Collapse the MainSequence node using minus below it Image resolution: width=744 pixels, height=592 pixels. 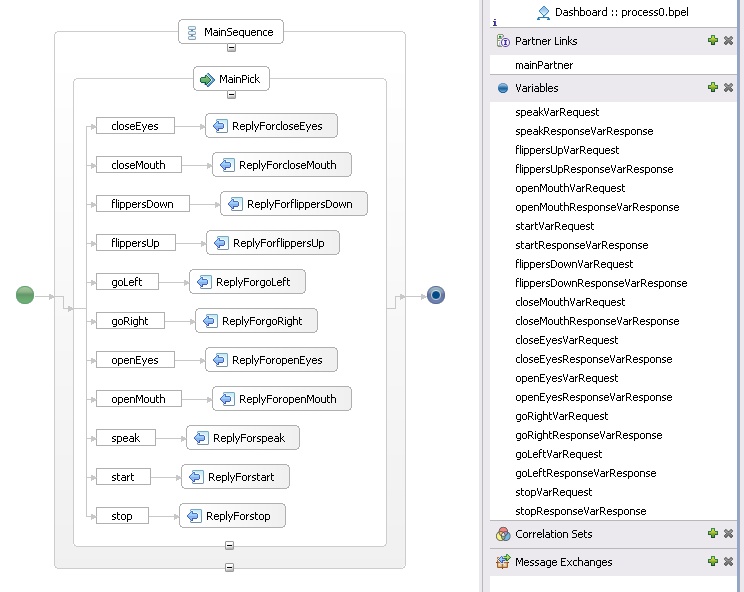coord(231,47)
